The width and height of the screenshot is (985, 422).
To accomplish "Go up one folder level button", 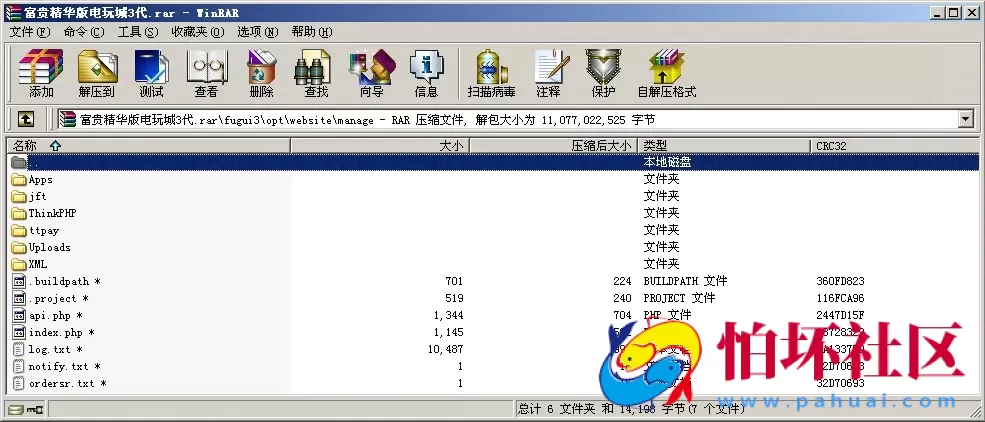I will point(26,119).
